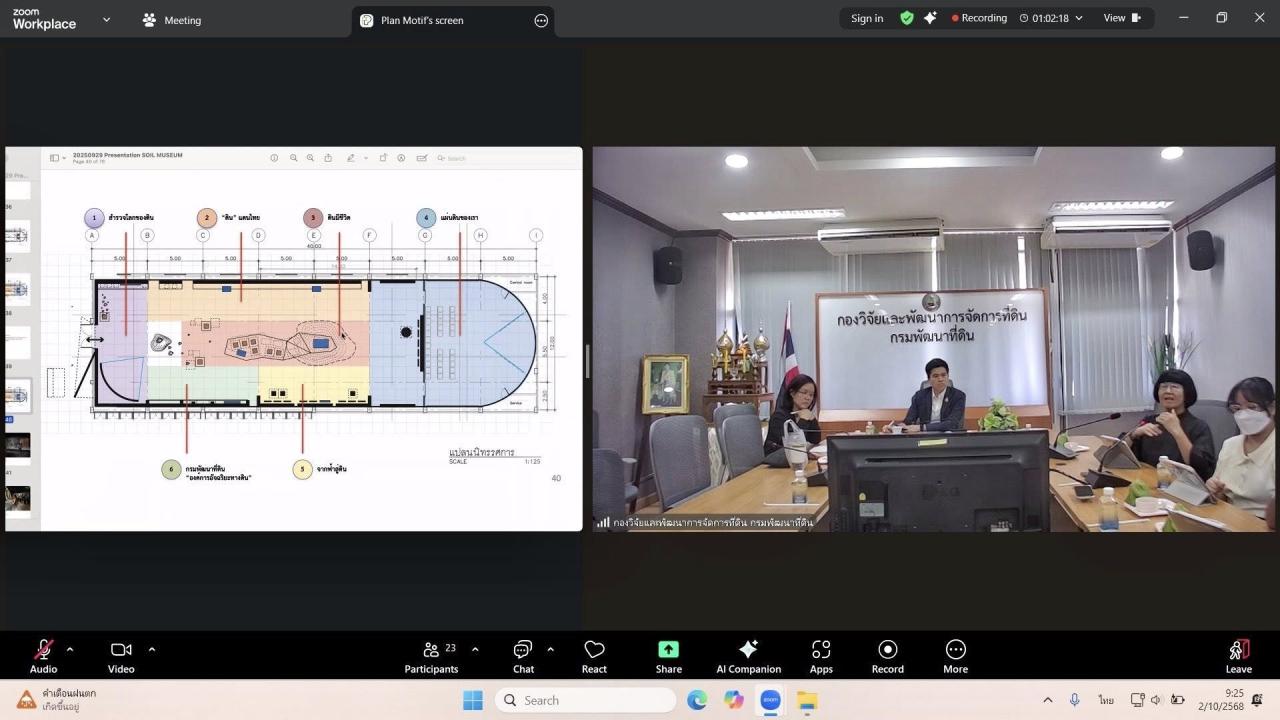This screenshot has height=720, width=1280.
Task: Open the More options menu
Action: point(955,656)
